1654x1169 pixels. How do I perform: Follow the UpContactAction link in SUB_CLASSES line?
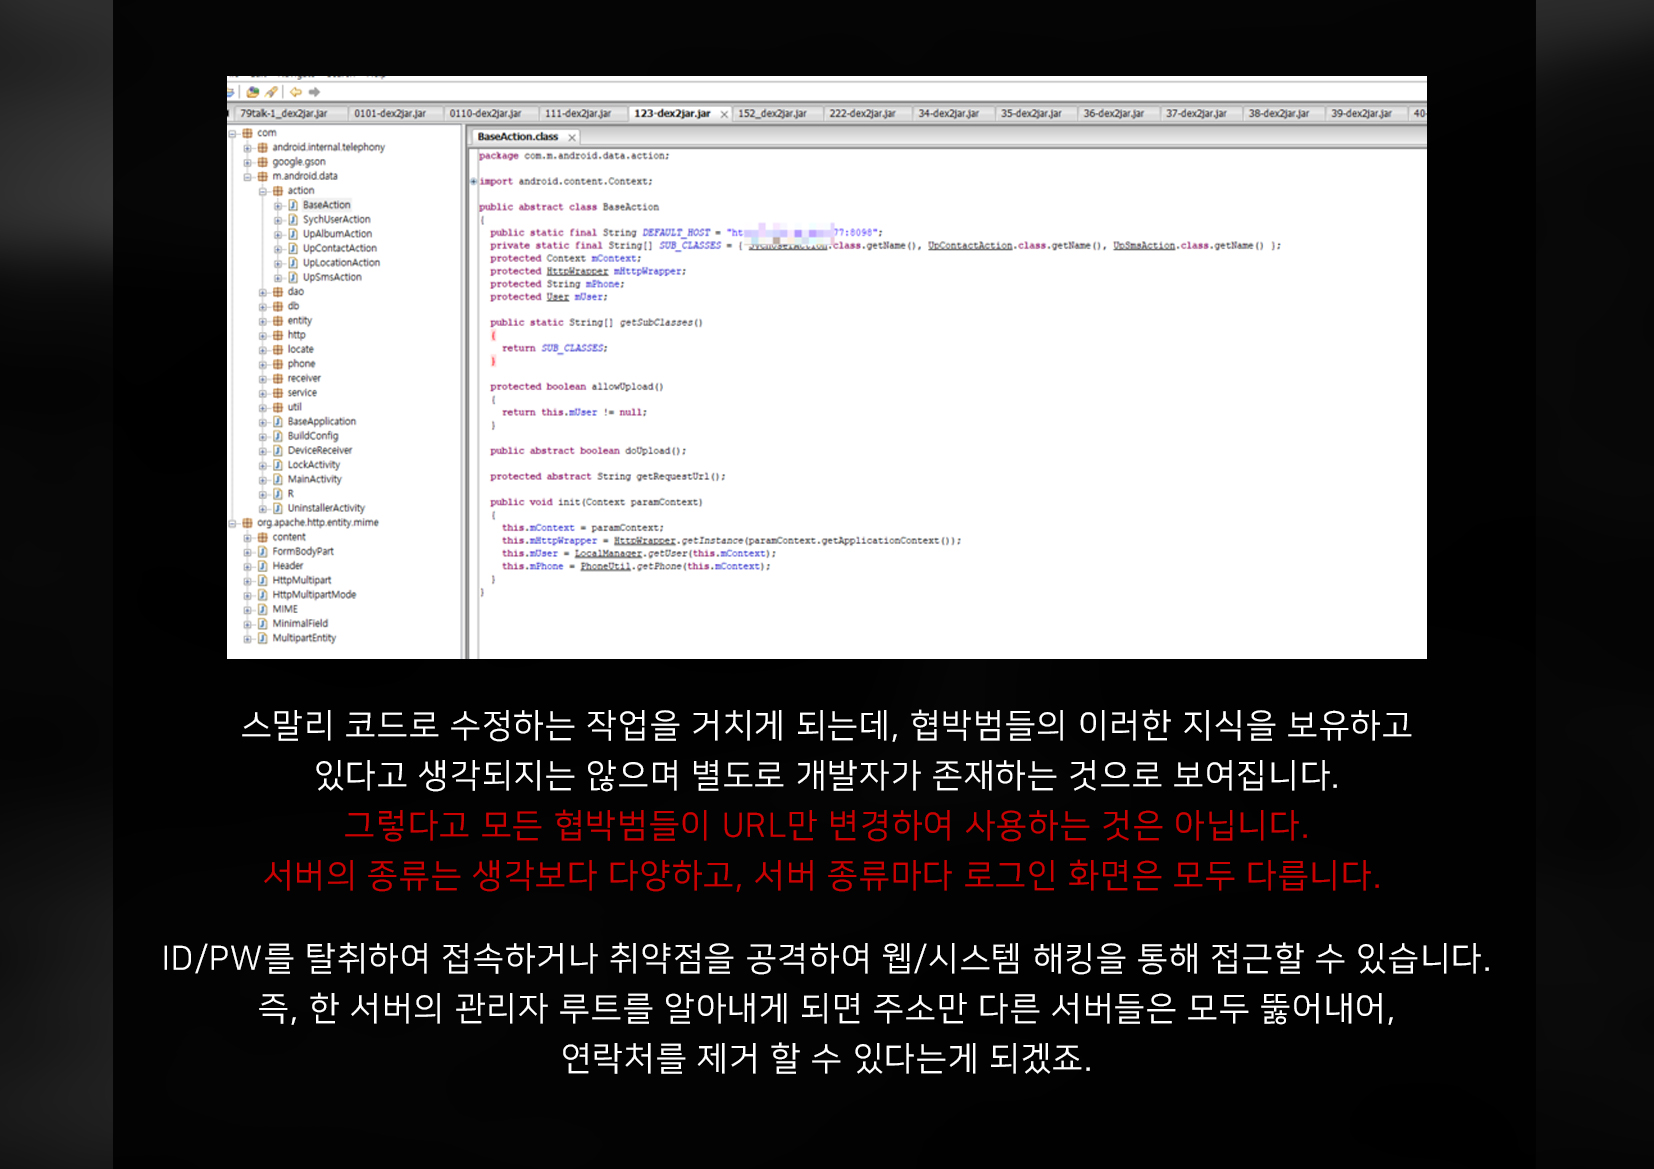pyautogui.click(x=970, y=245)
